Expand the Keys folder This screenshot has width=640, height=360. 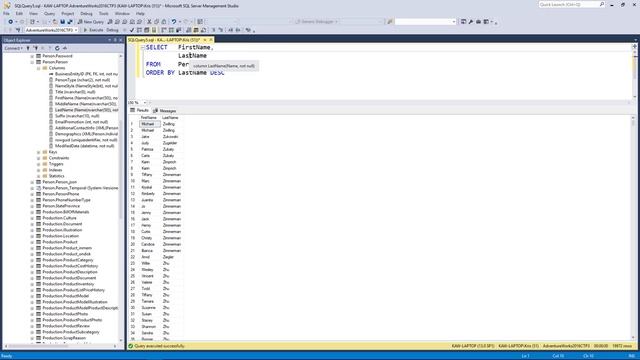click(39, 152)
